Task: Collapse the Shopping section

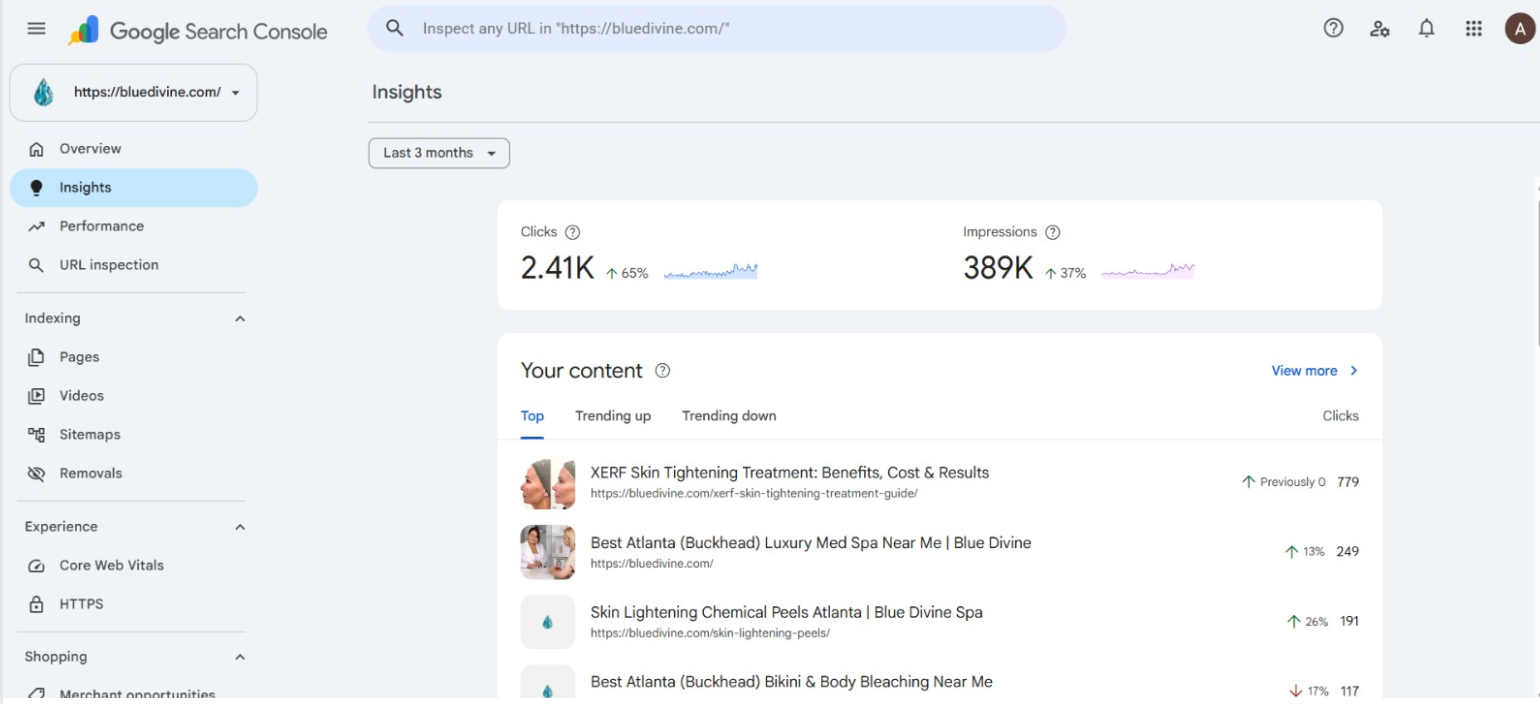Action: pos(240,657)
